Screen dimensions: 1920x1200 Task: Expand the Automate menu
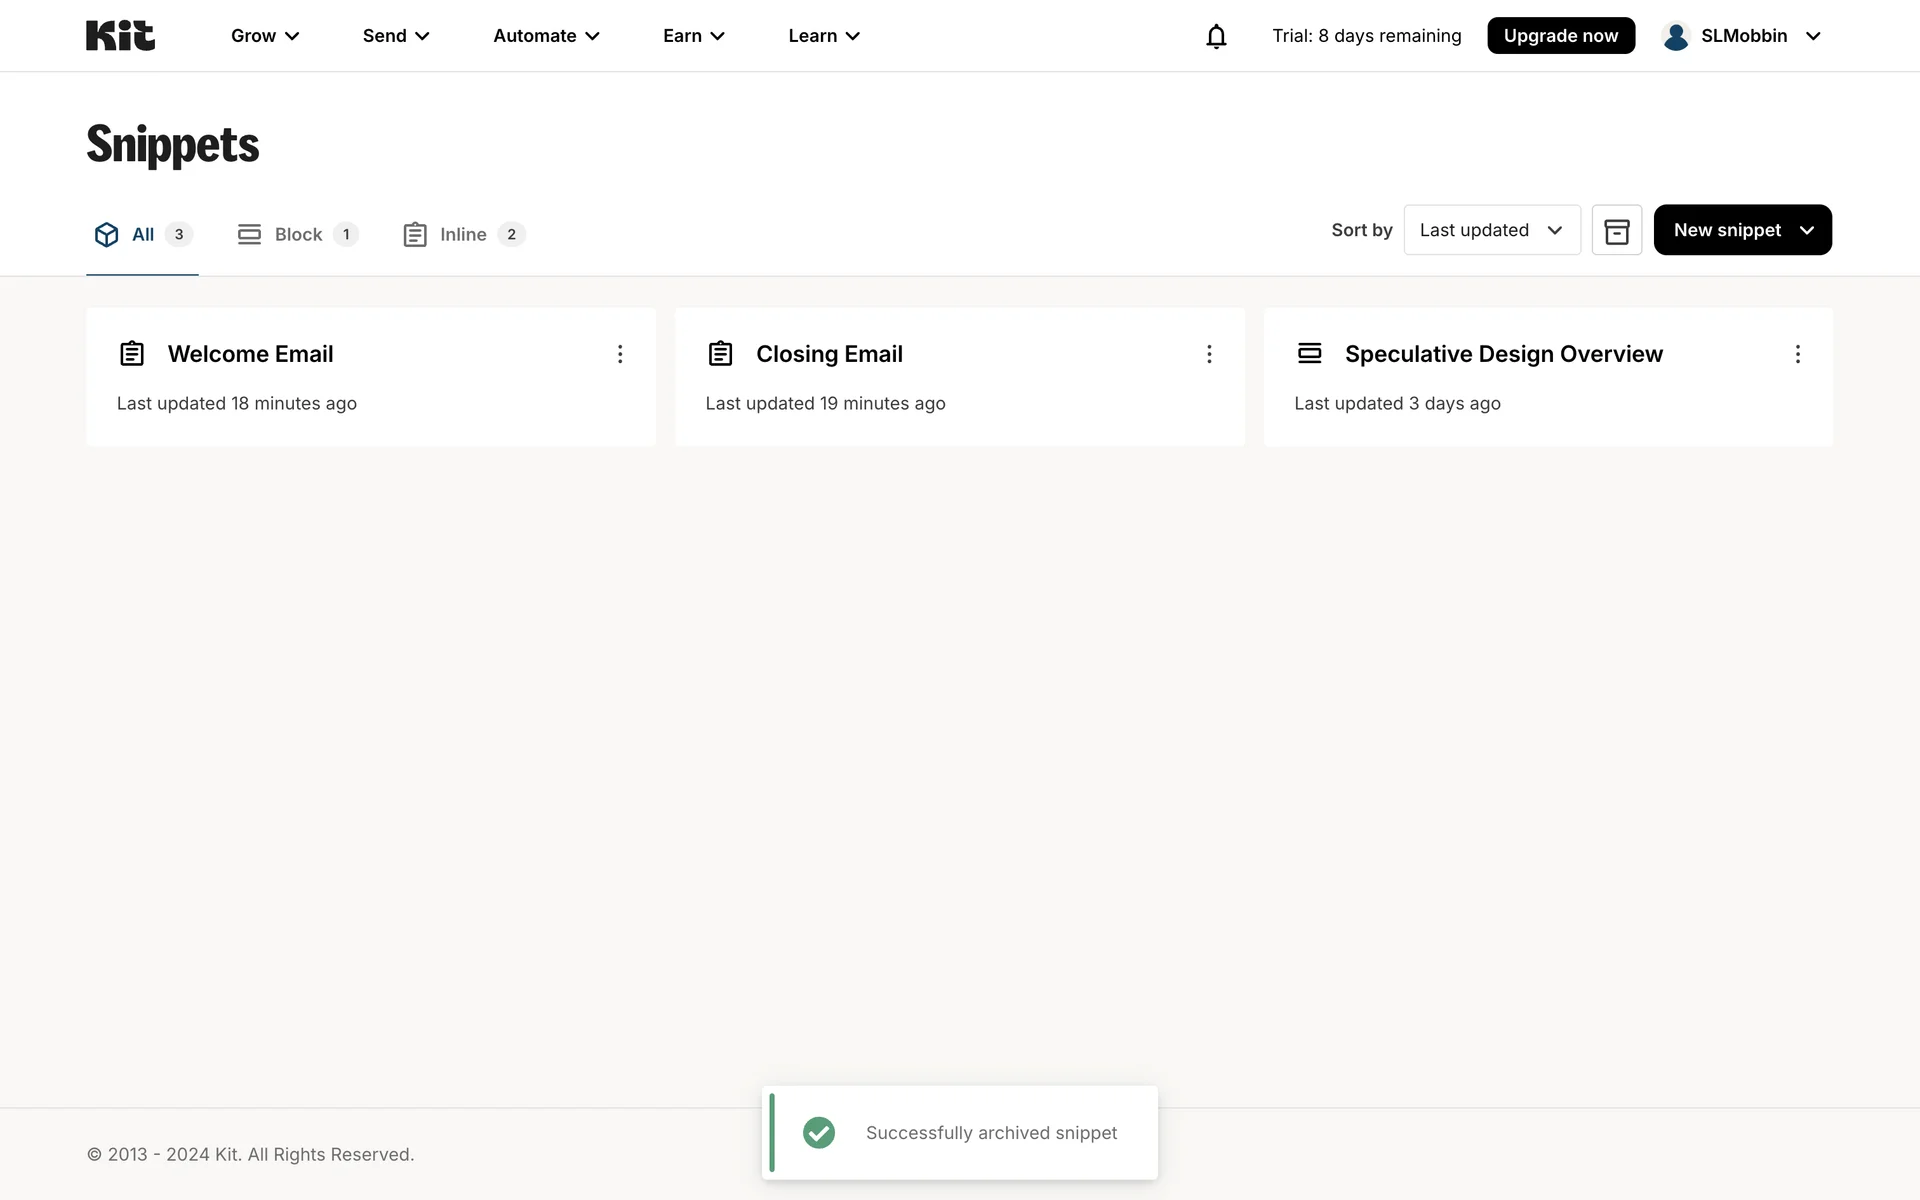click(546, 36)
